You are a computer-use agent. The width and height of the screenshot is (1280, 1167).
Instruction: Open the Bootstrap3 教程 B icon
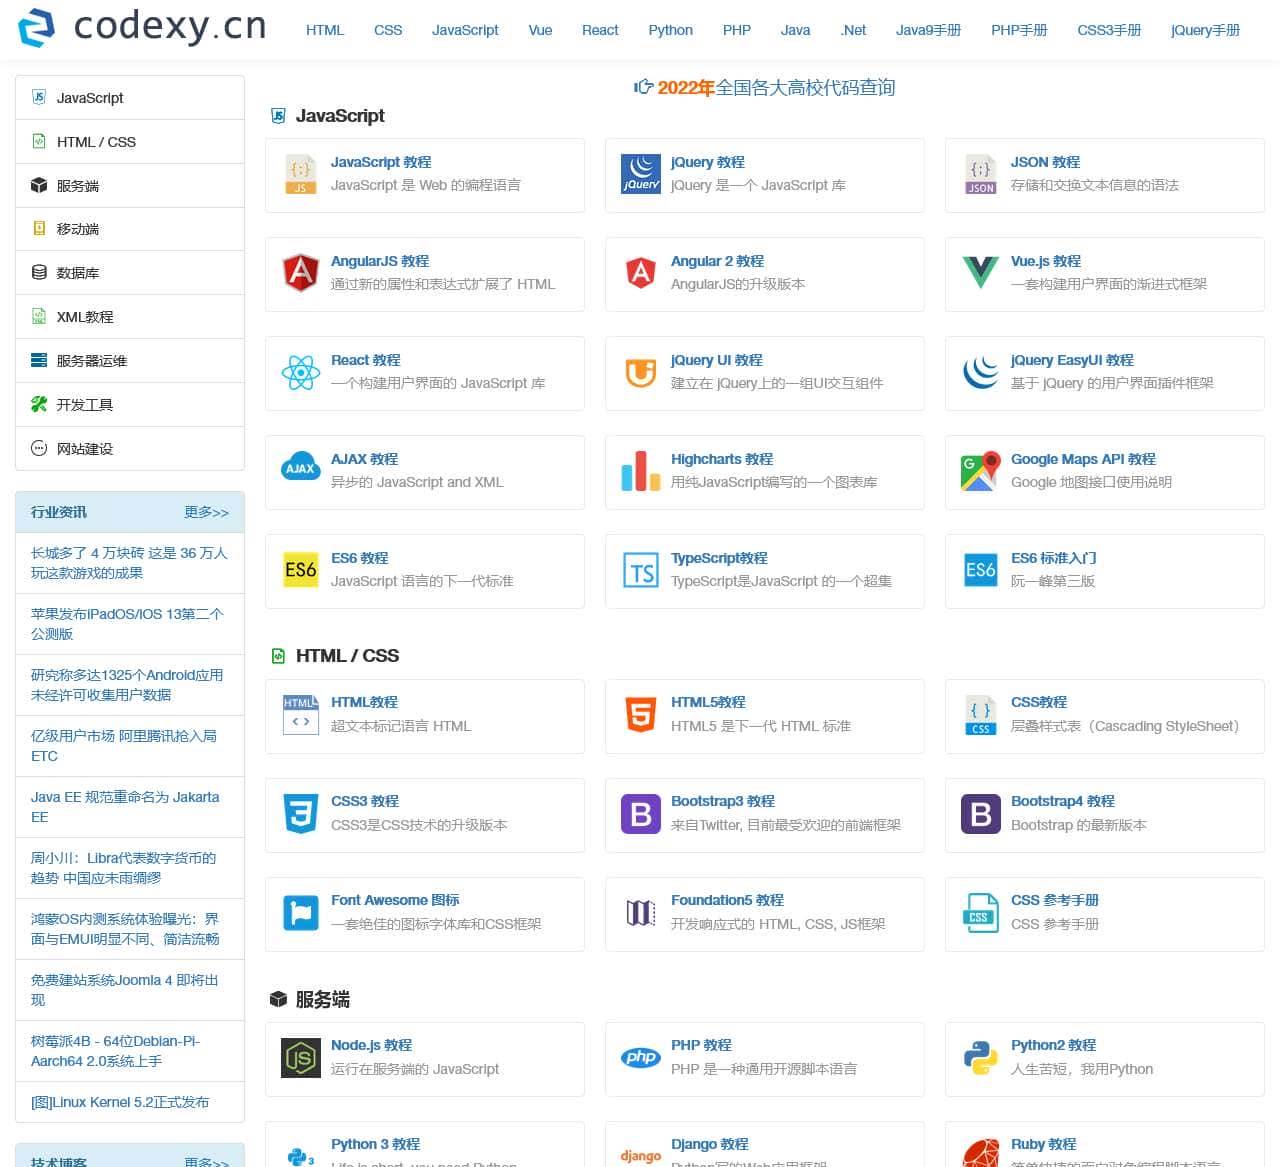(x=641, y=814)
